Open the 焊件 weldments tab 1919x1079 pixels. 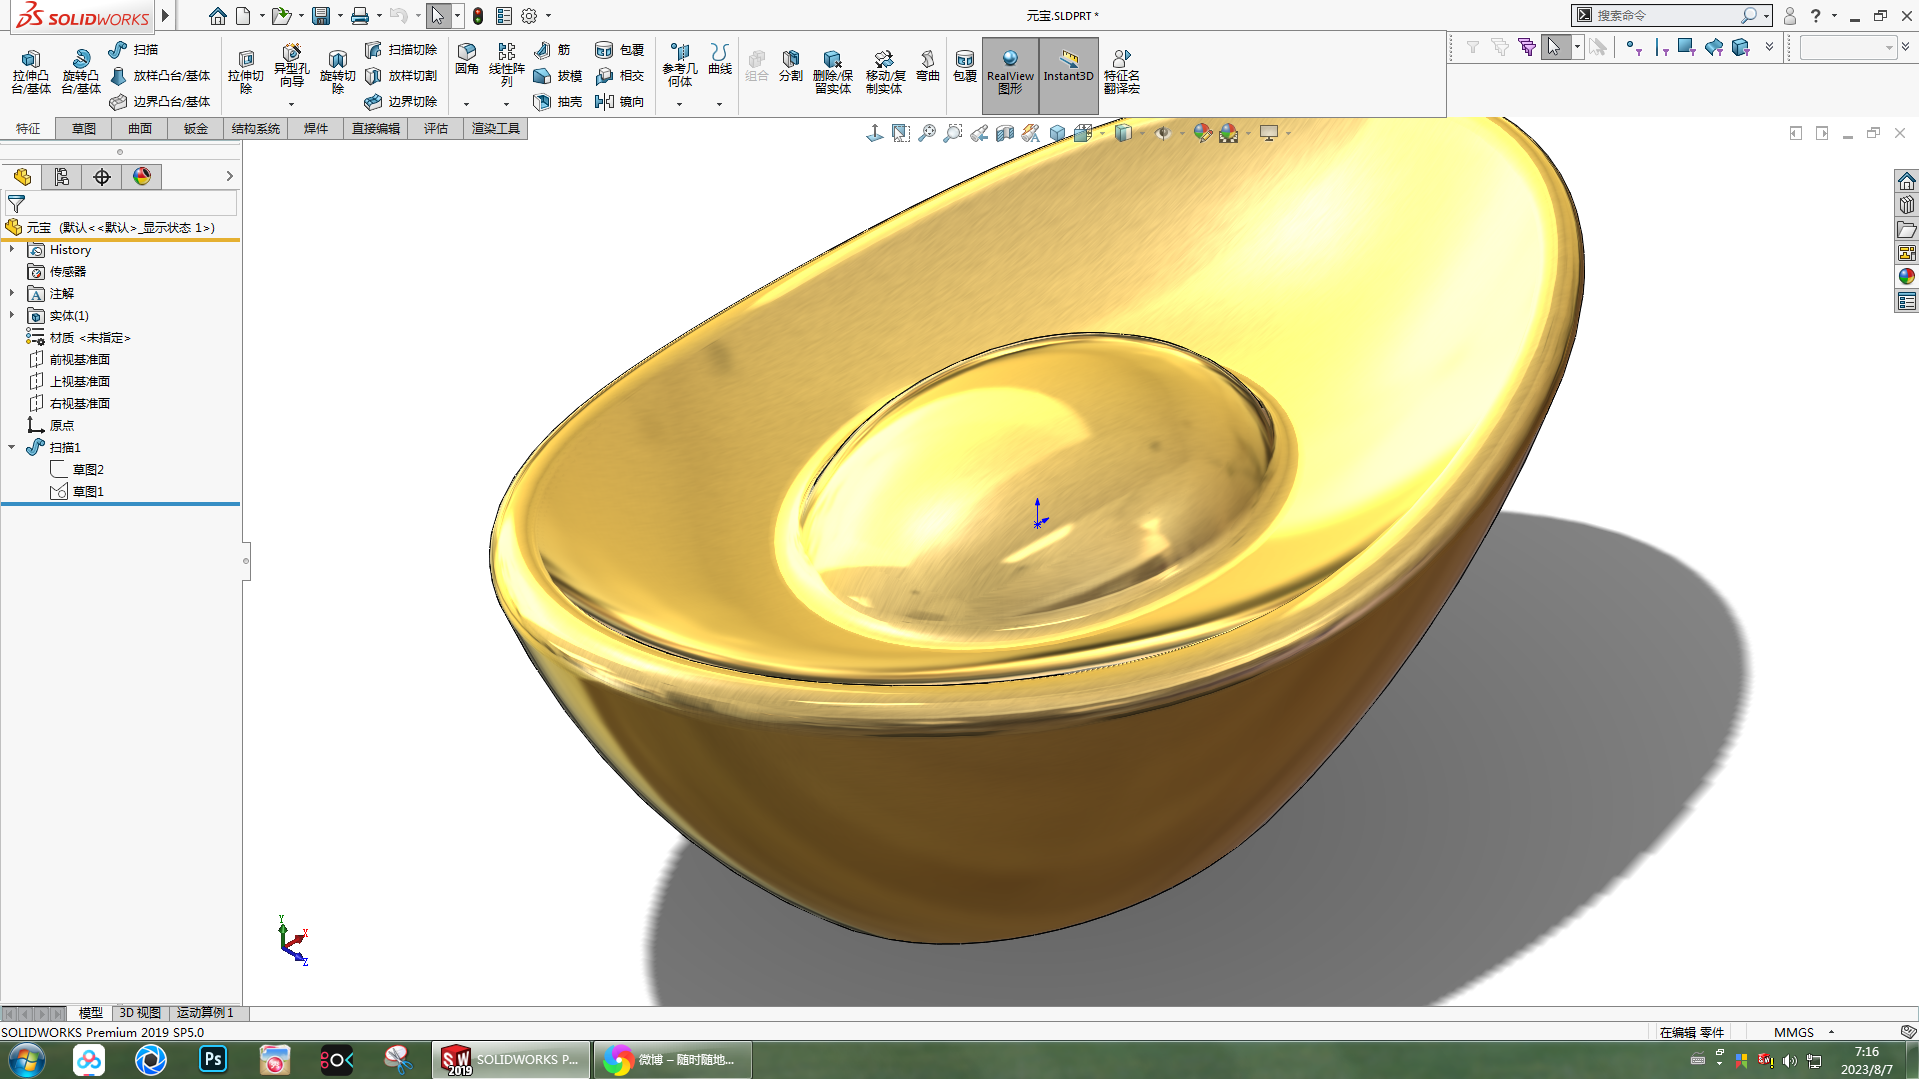coord(316,128)
